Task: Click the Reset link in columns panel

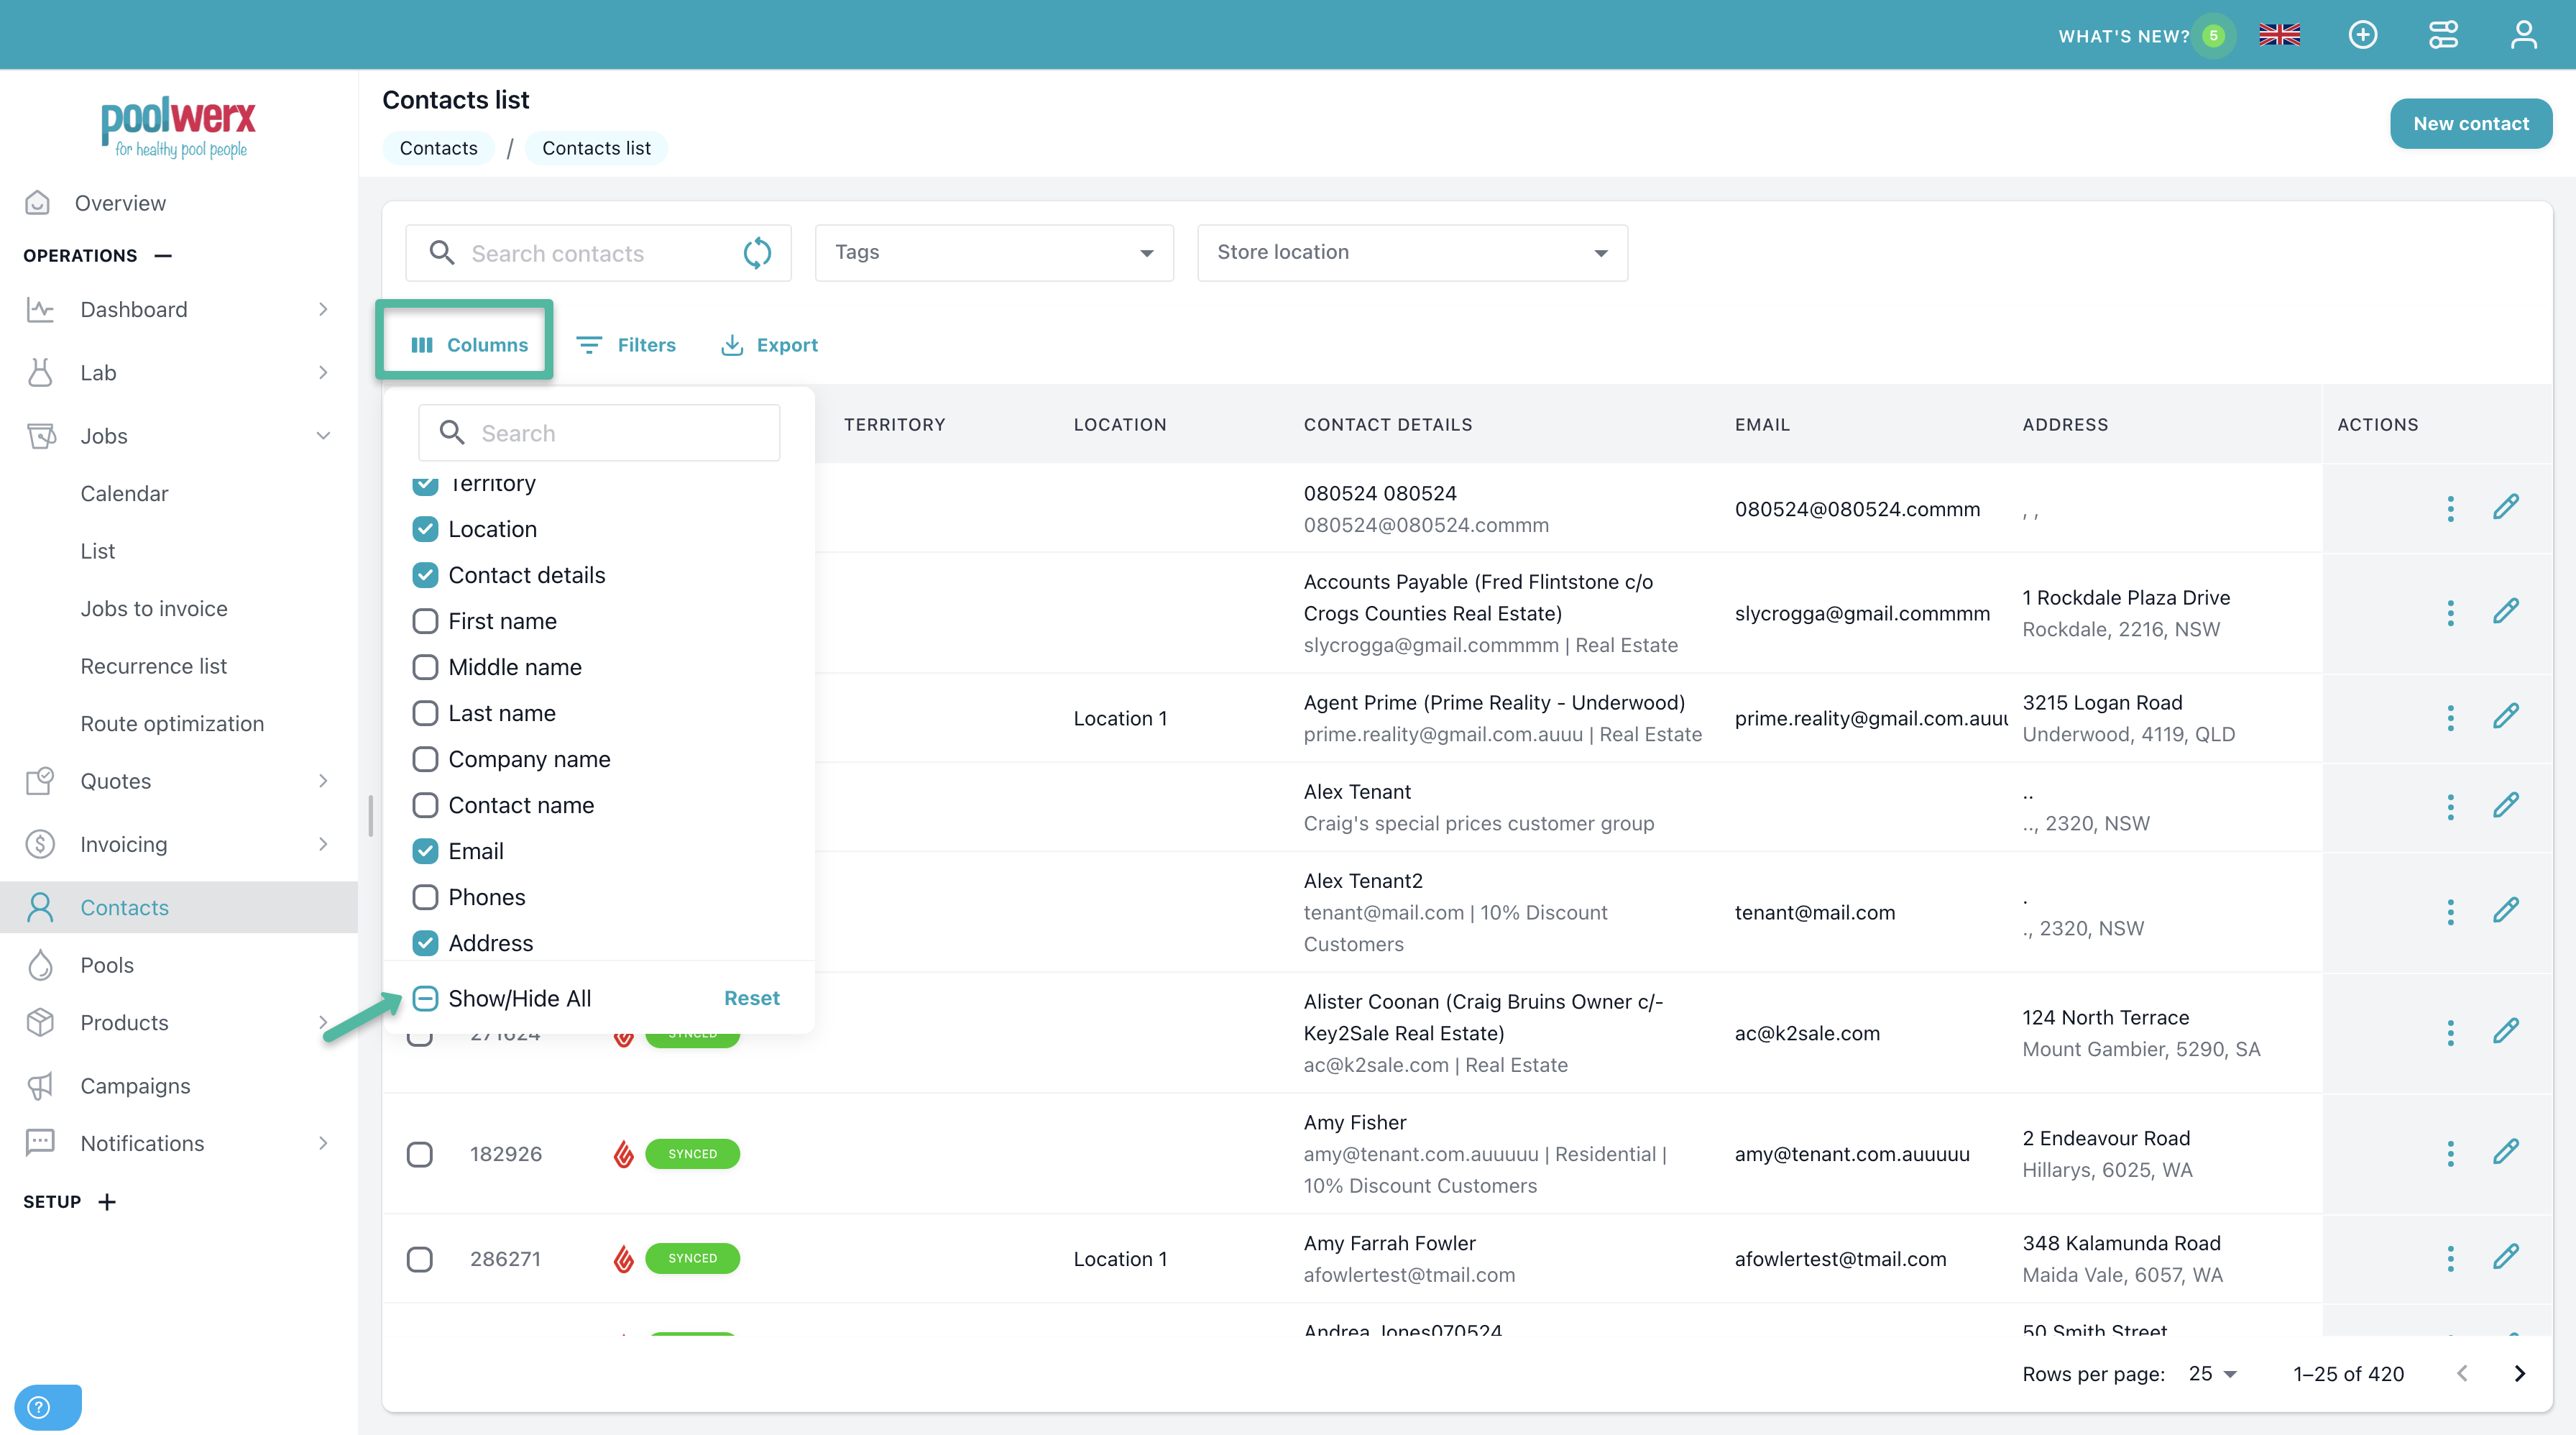Action: pyautogui.click(x=751, y=998)
